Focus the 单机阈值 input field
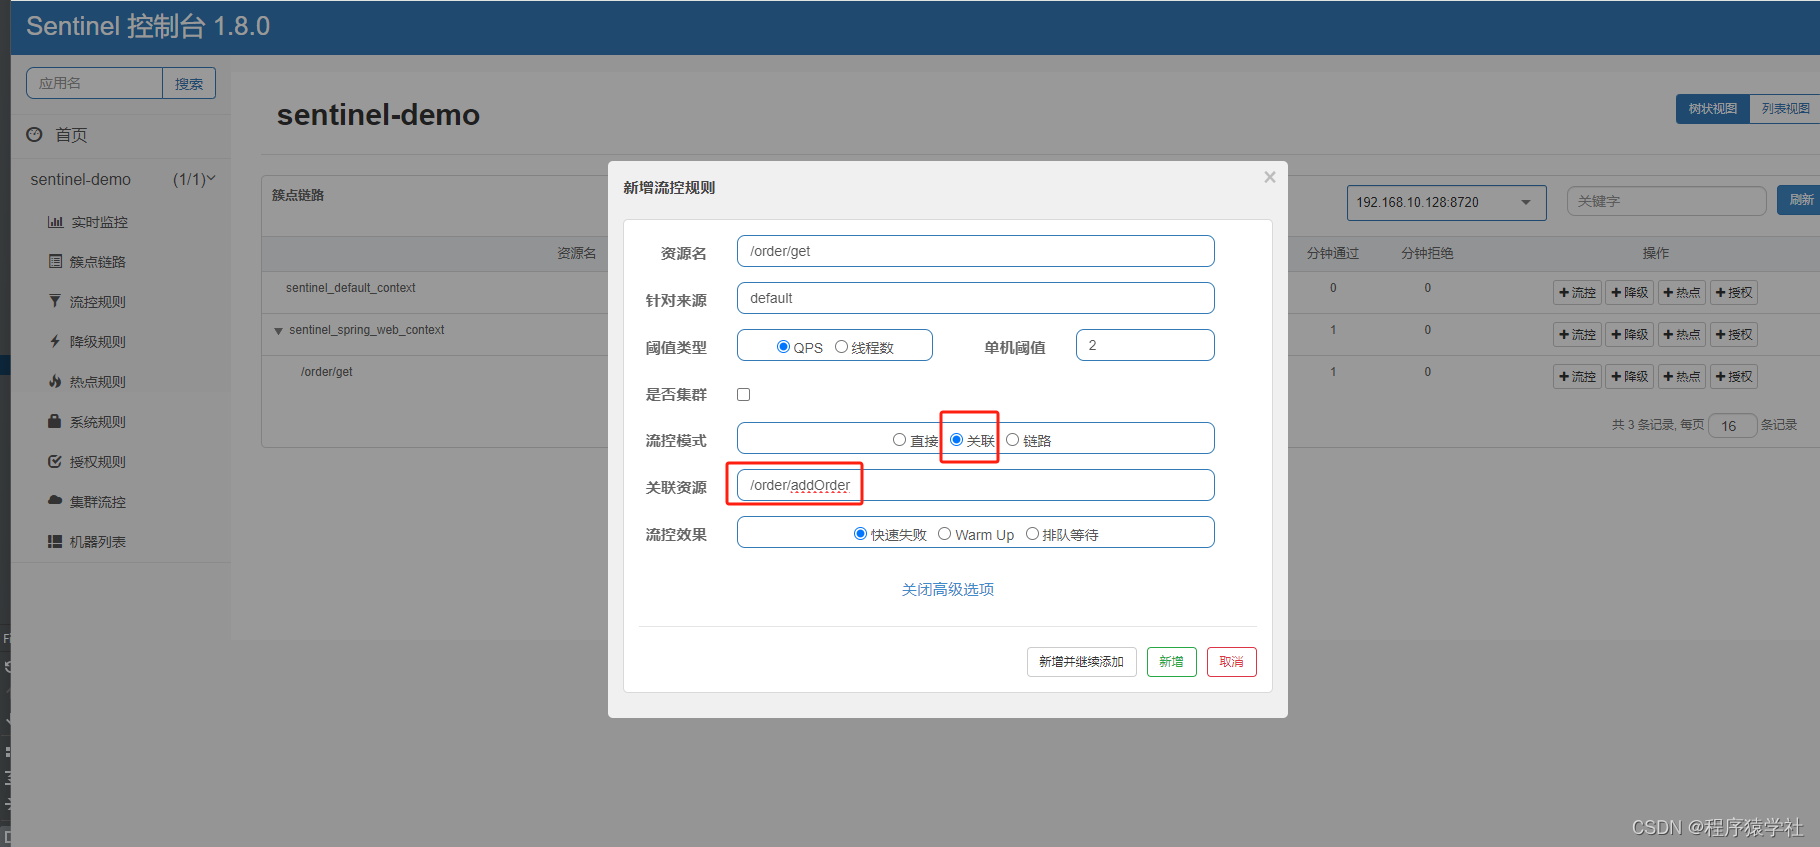The image size is (1820, 847). (x=1145, y=345)
